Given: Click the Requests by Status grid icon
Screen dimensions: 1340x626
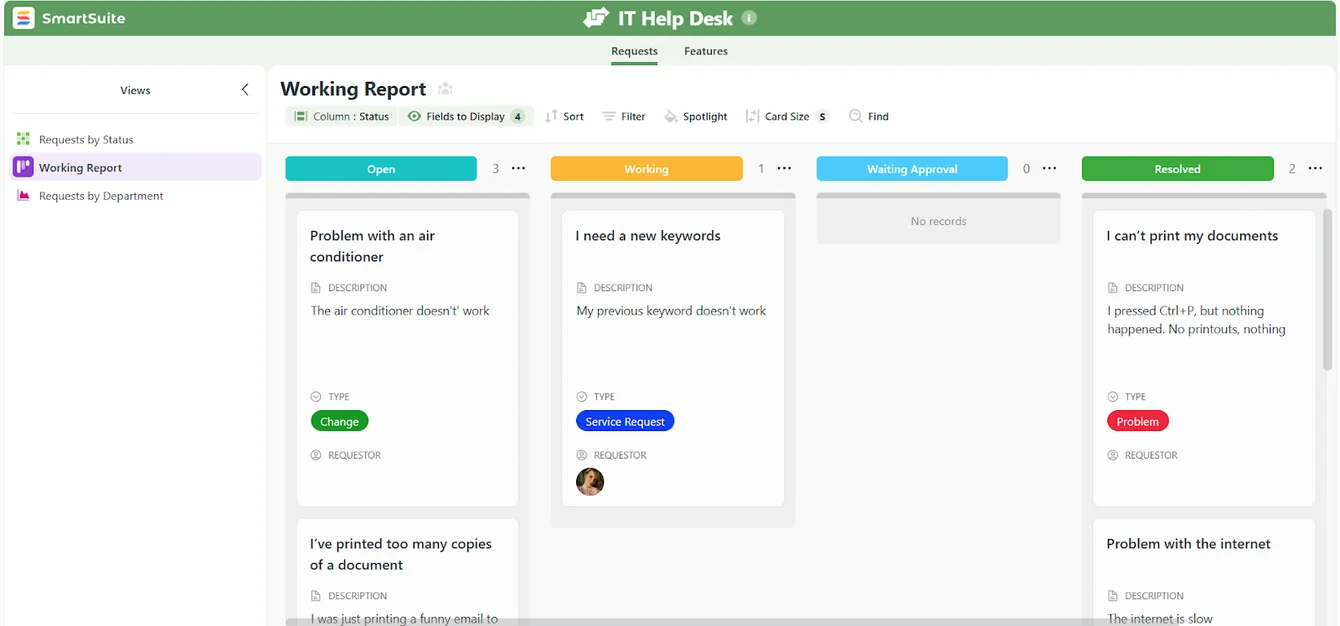Looking at the screenshot, I should pyautogui.click(x=23, y=139).
